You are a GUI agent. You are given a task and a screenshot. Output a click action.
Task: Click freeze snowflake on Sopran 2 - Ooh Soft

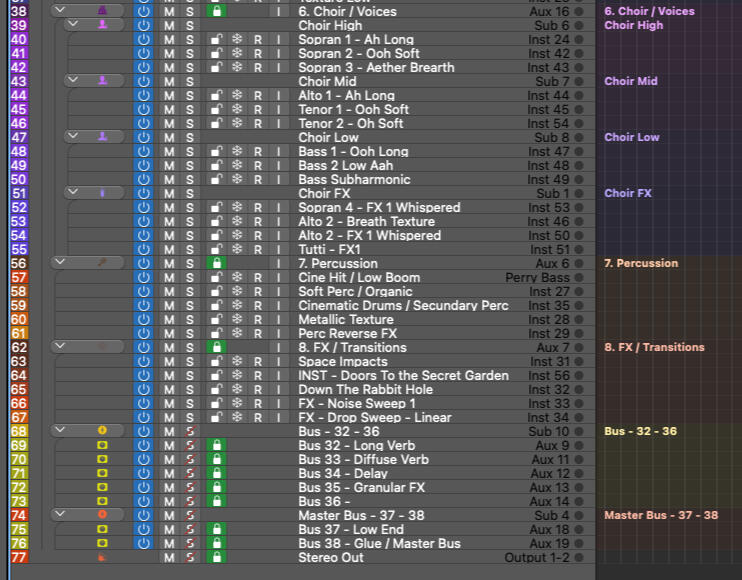pyautogui.click(x=237, y=53)
